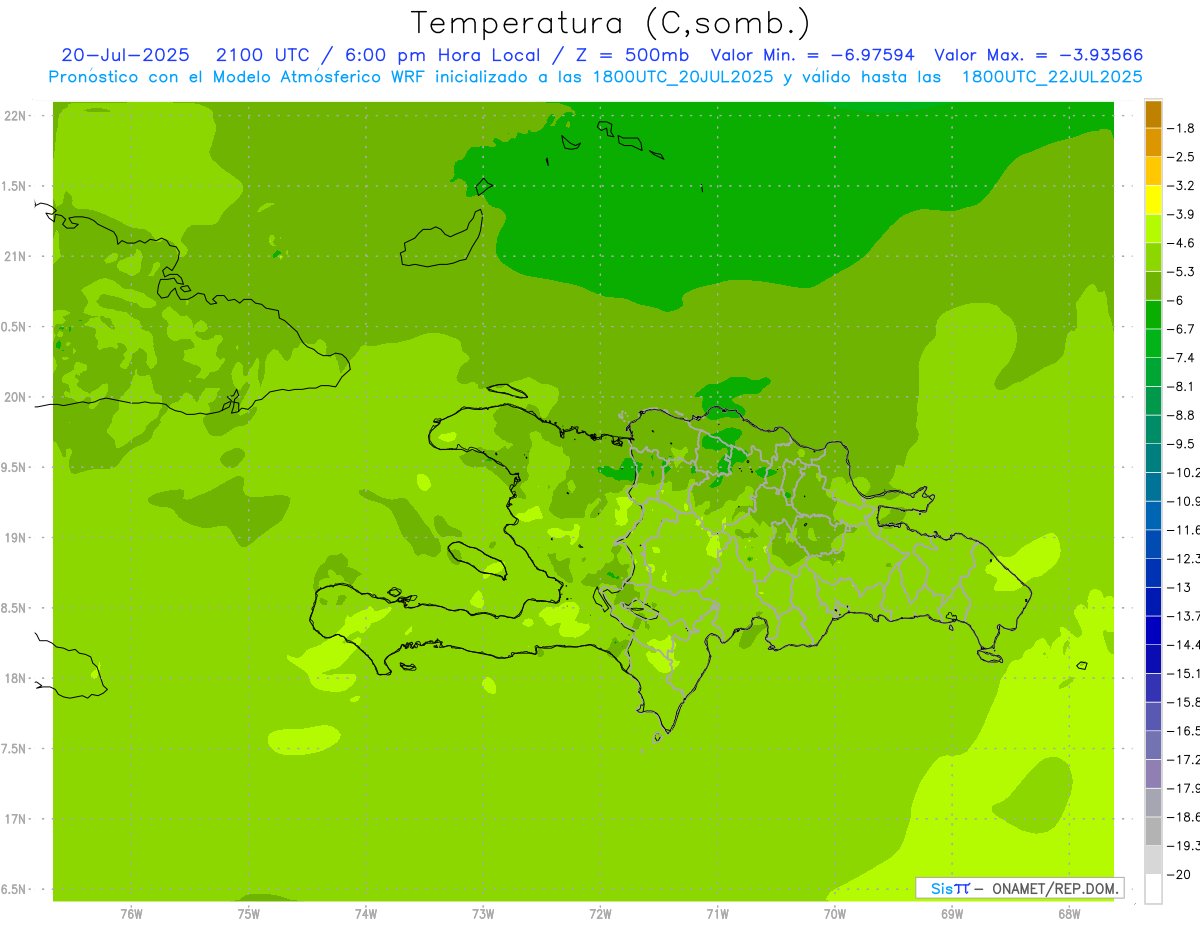
Task: Click the '-8.8' colorbar value
Action: pyautogui.click(x=1181, y=415)
